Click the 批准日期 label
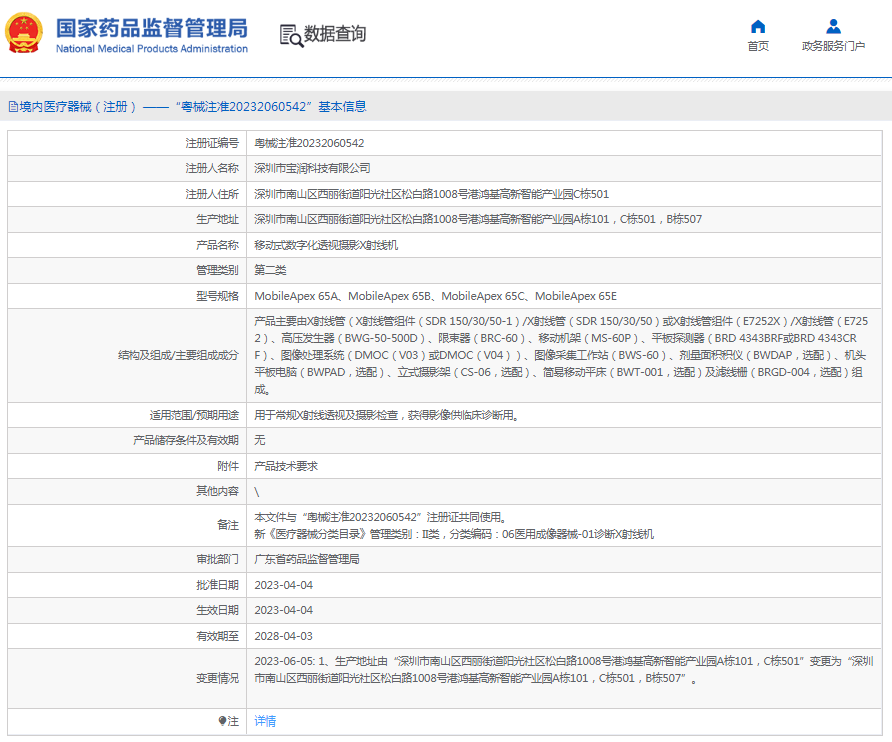This screenshot has width=892, height=742. click(217, 585)
